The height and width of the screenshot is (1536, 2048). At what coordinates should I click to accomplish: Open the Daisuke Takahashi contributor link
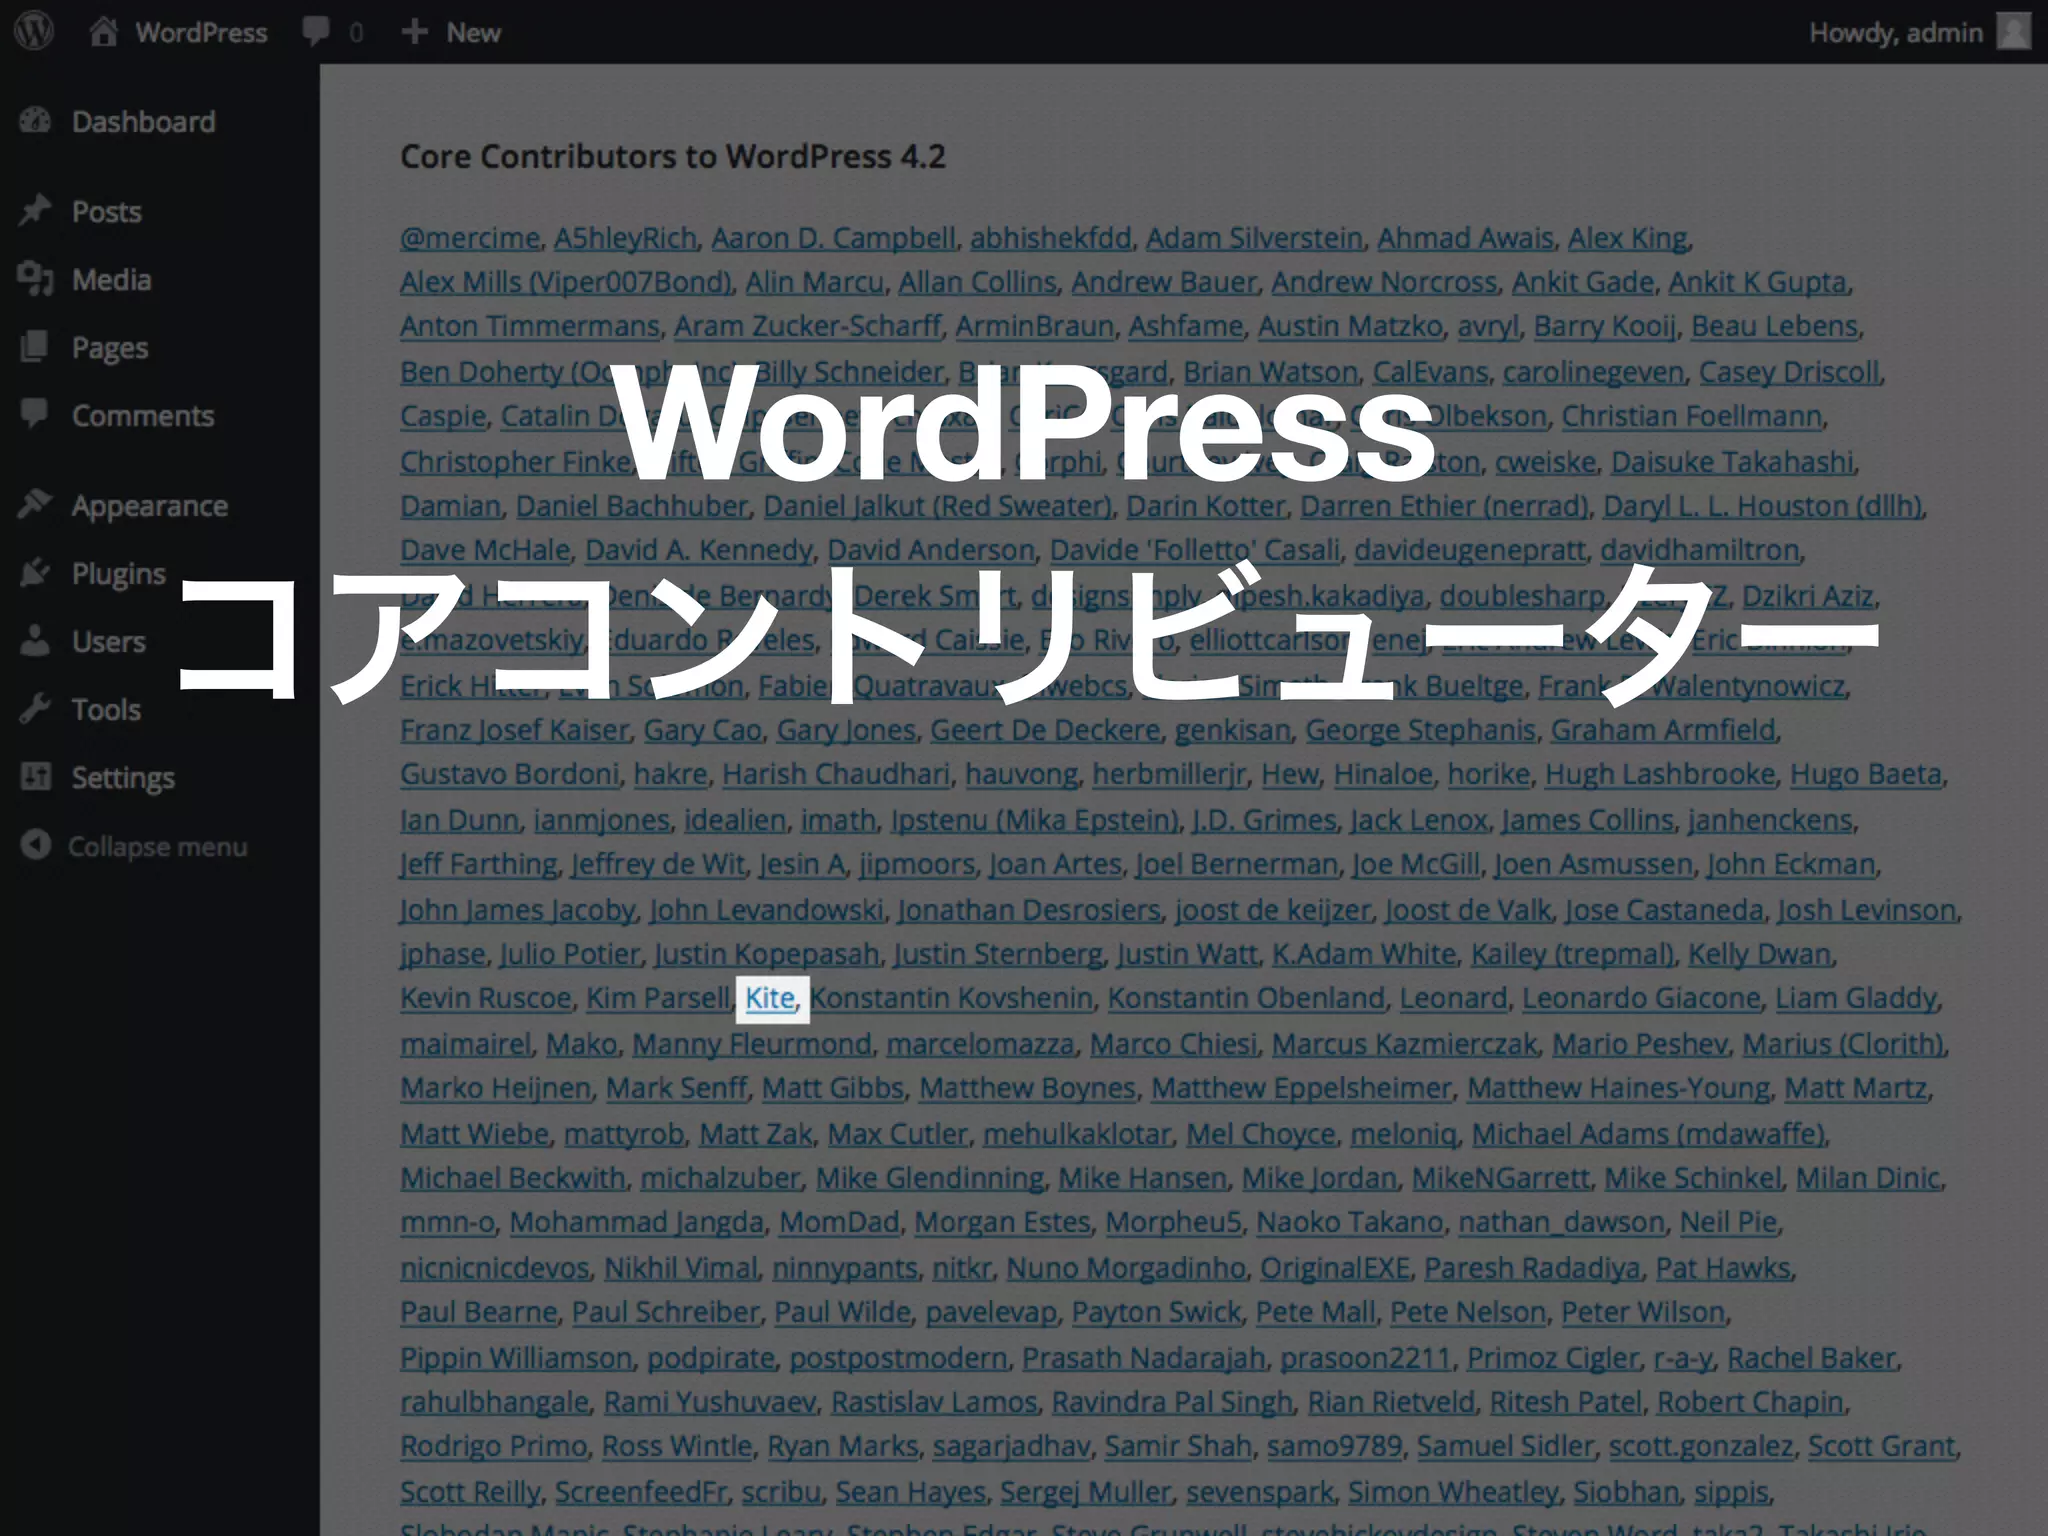pos(1732,462)
